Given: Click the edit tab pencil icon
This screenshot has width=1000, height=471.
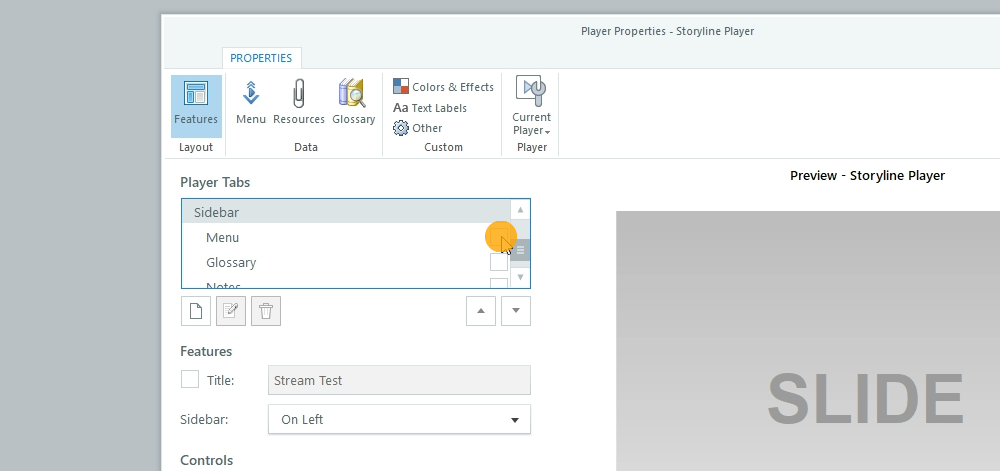Looking at the screenshot, I should (x=231, y=311).
